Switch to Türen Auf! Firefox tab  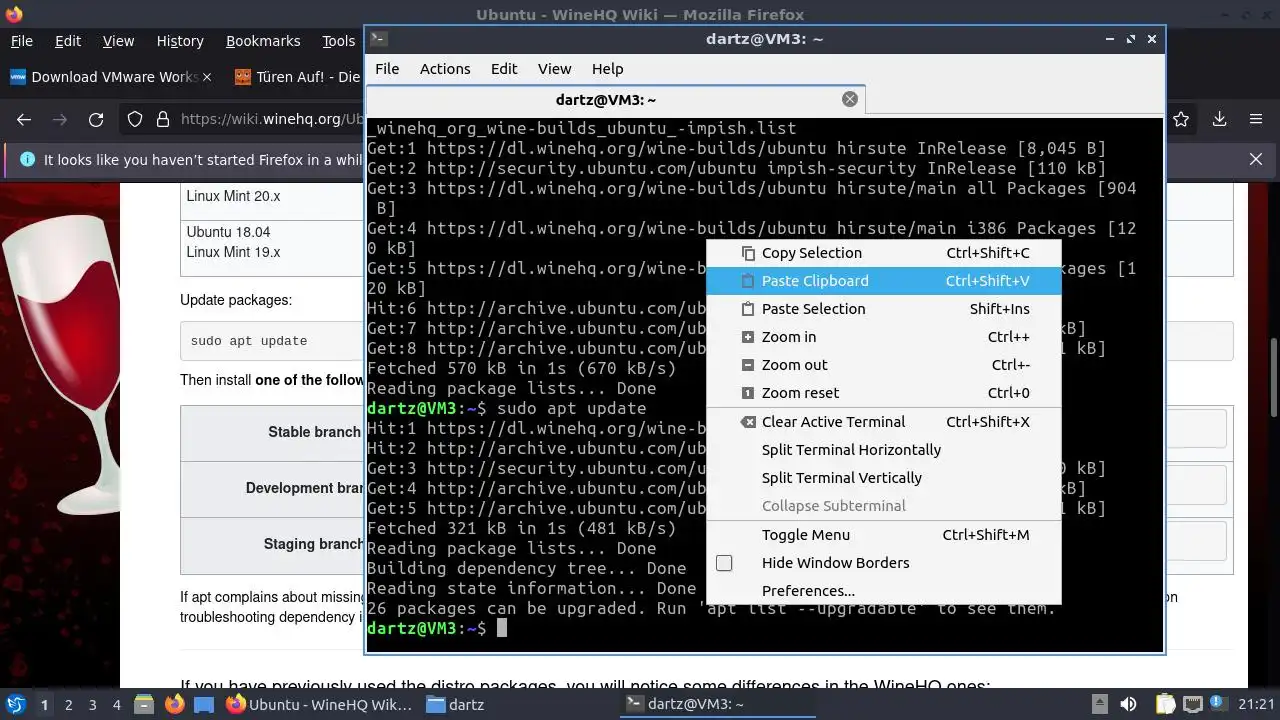point(296,77)
